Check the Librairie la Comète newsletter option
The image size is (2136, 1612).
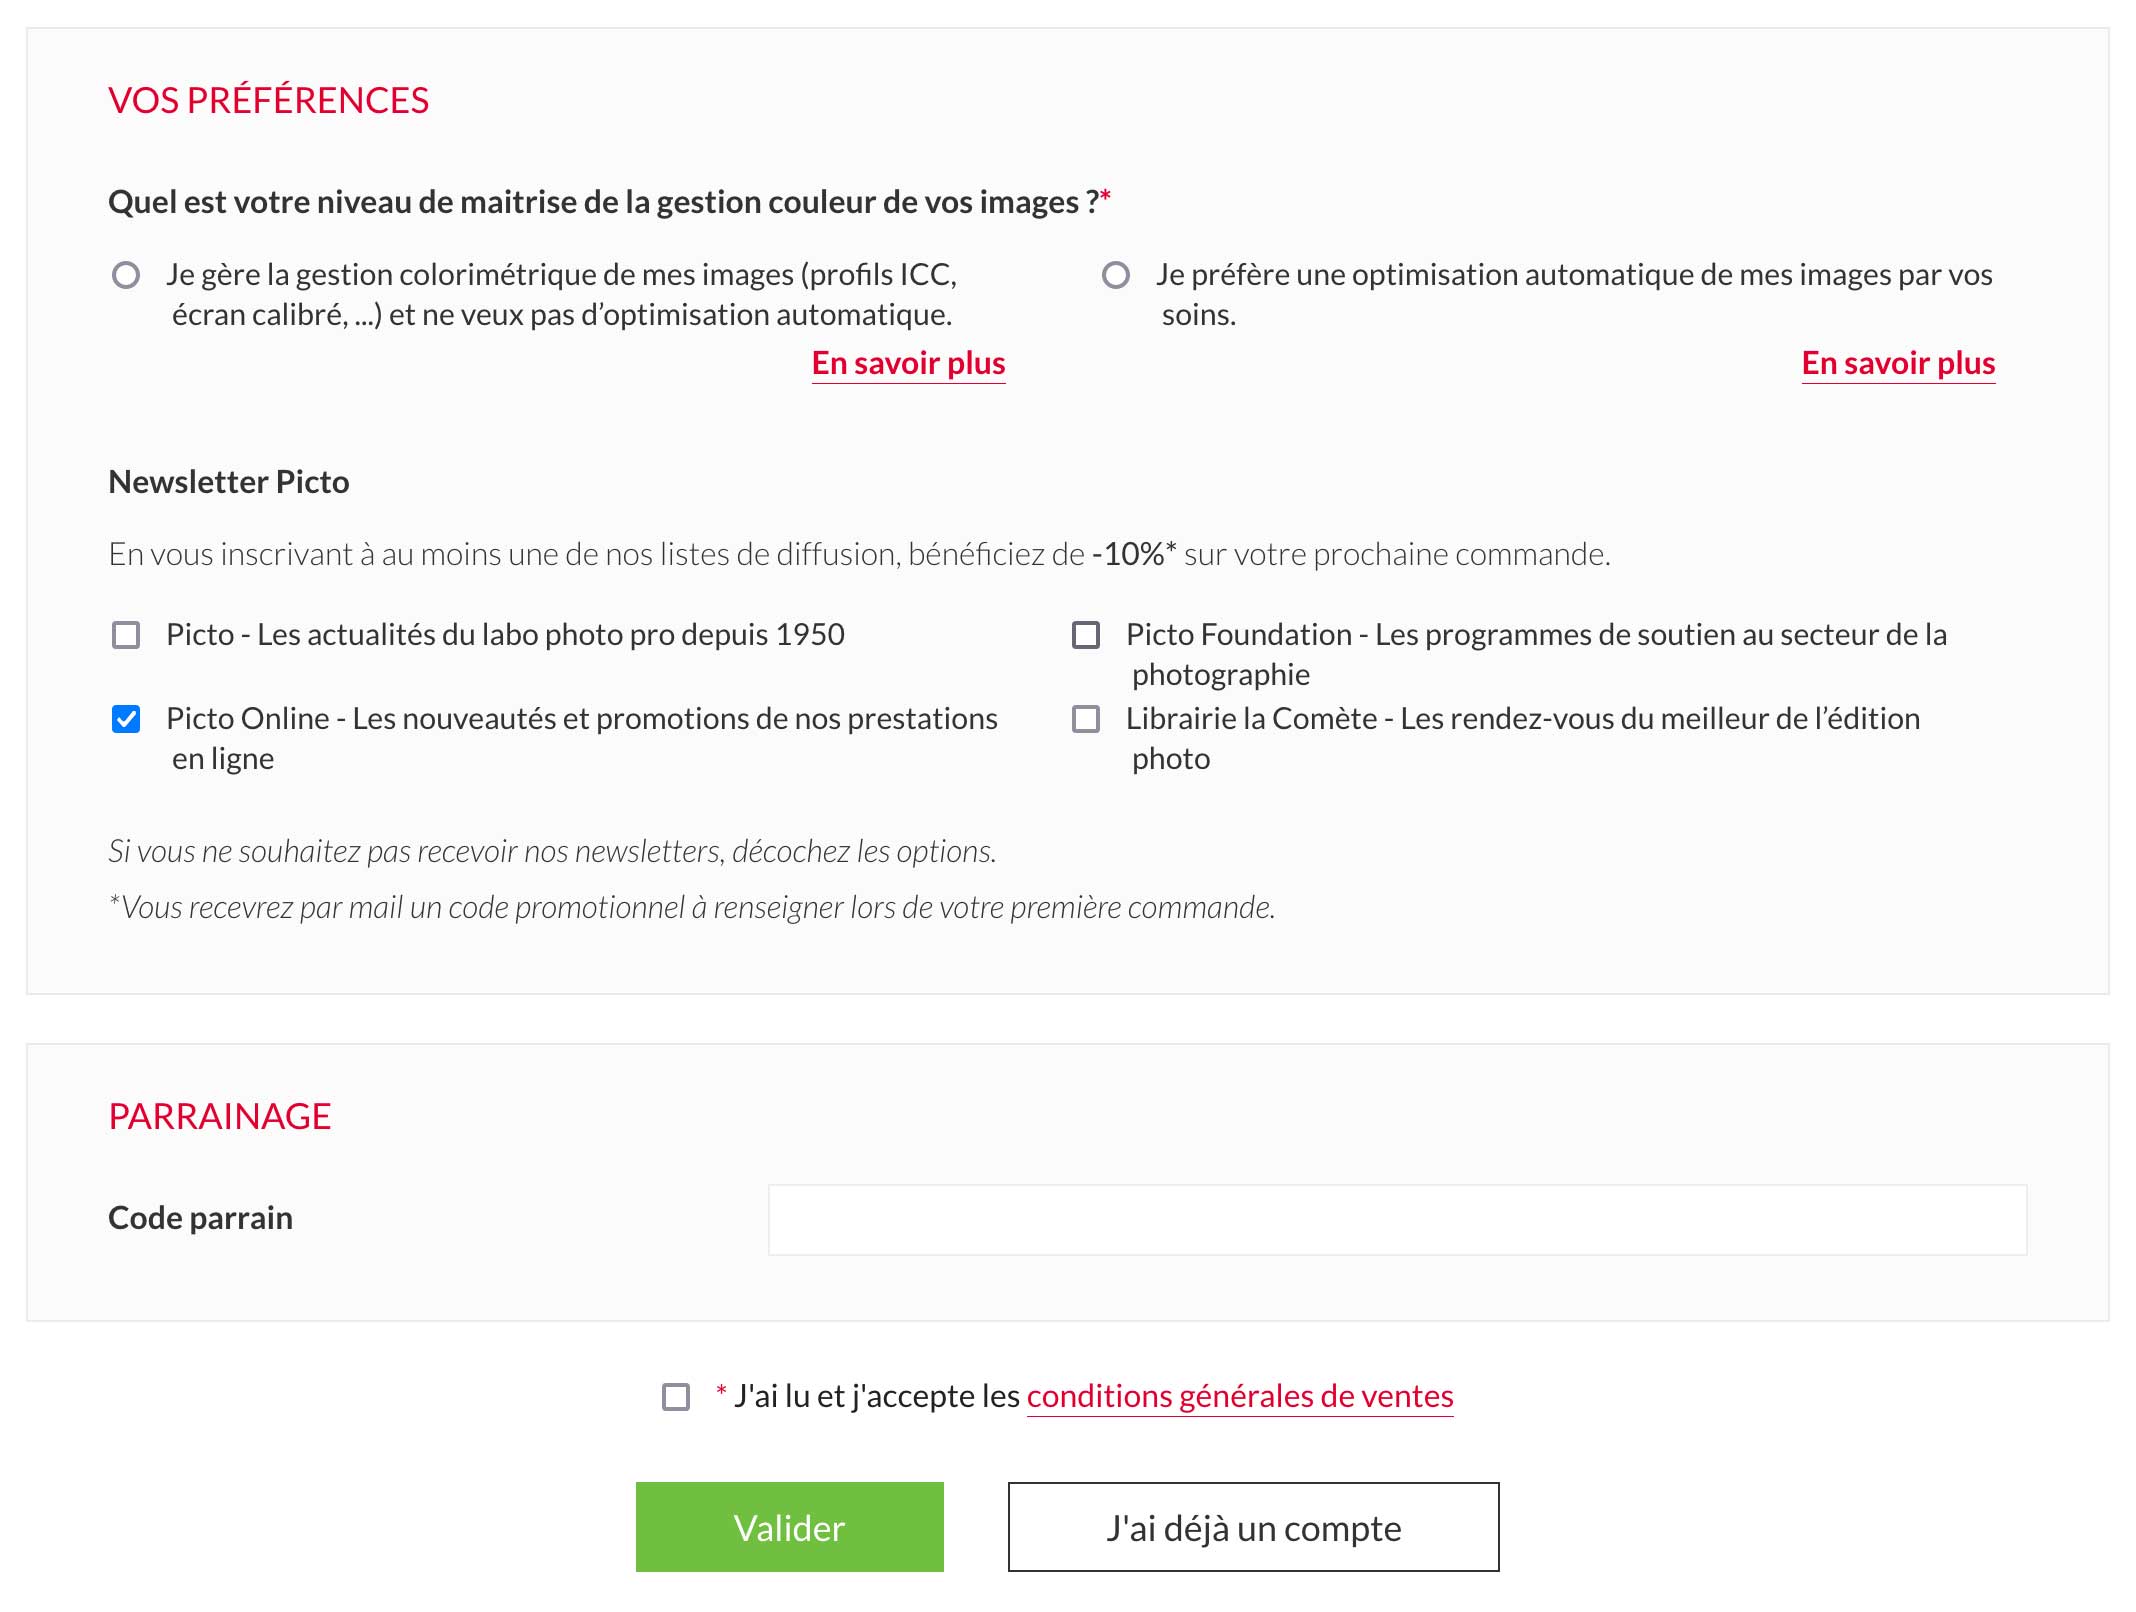(x=1085, y=718)
